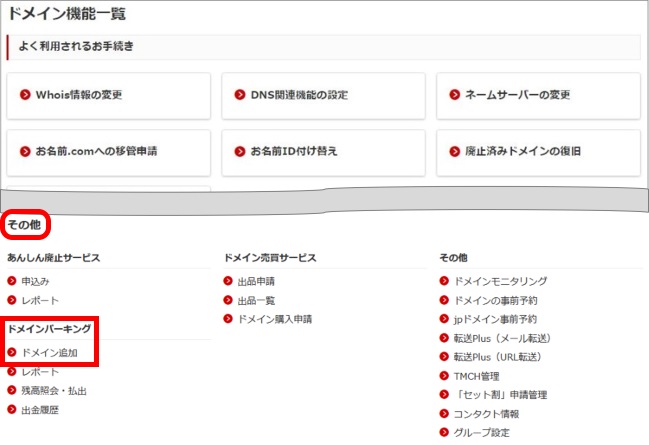Click the red arrow icon beside ドメインの事前予約
The width and height of the screenshot is (649, 445).
click(x=444, y=300)
